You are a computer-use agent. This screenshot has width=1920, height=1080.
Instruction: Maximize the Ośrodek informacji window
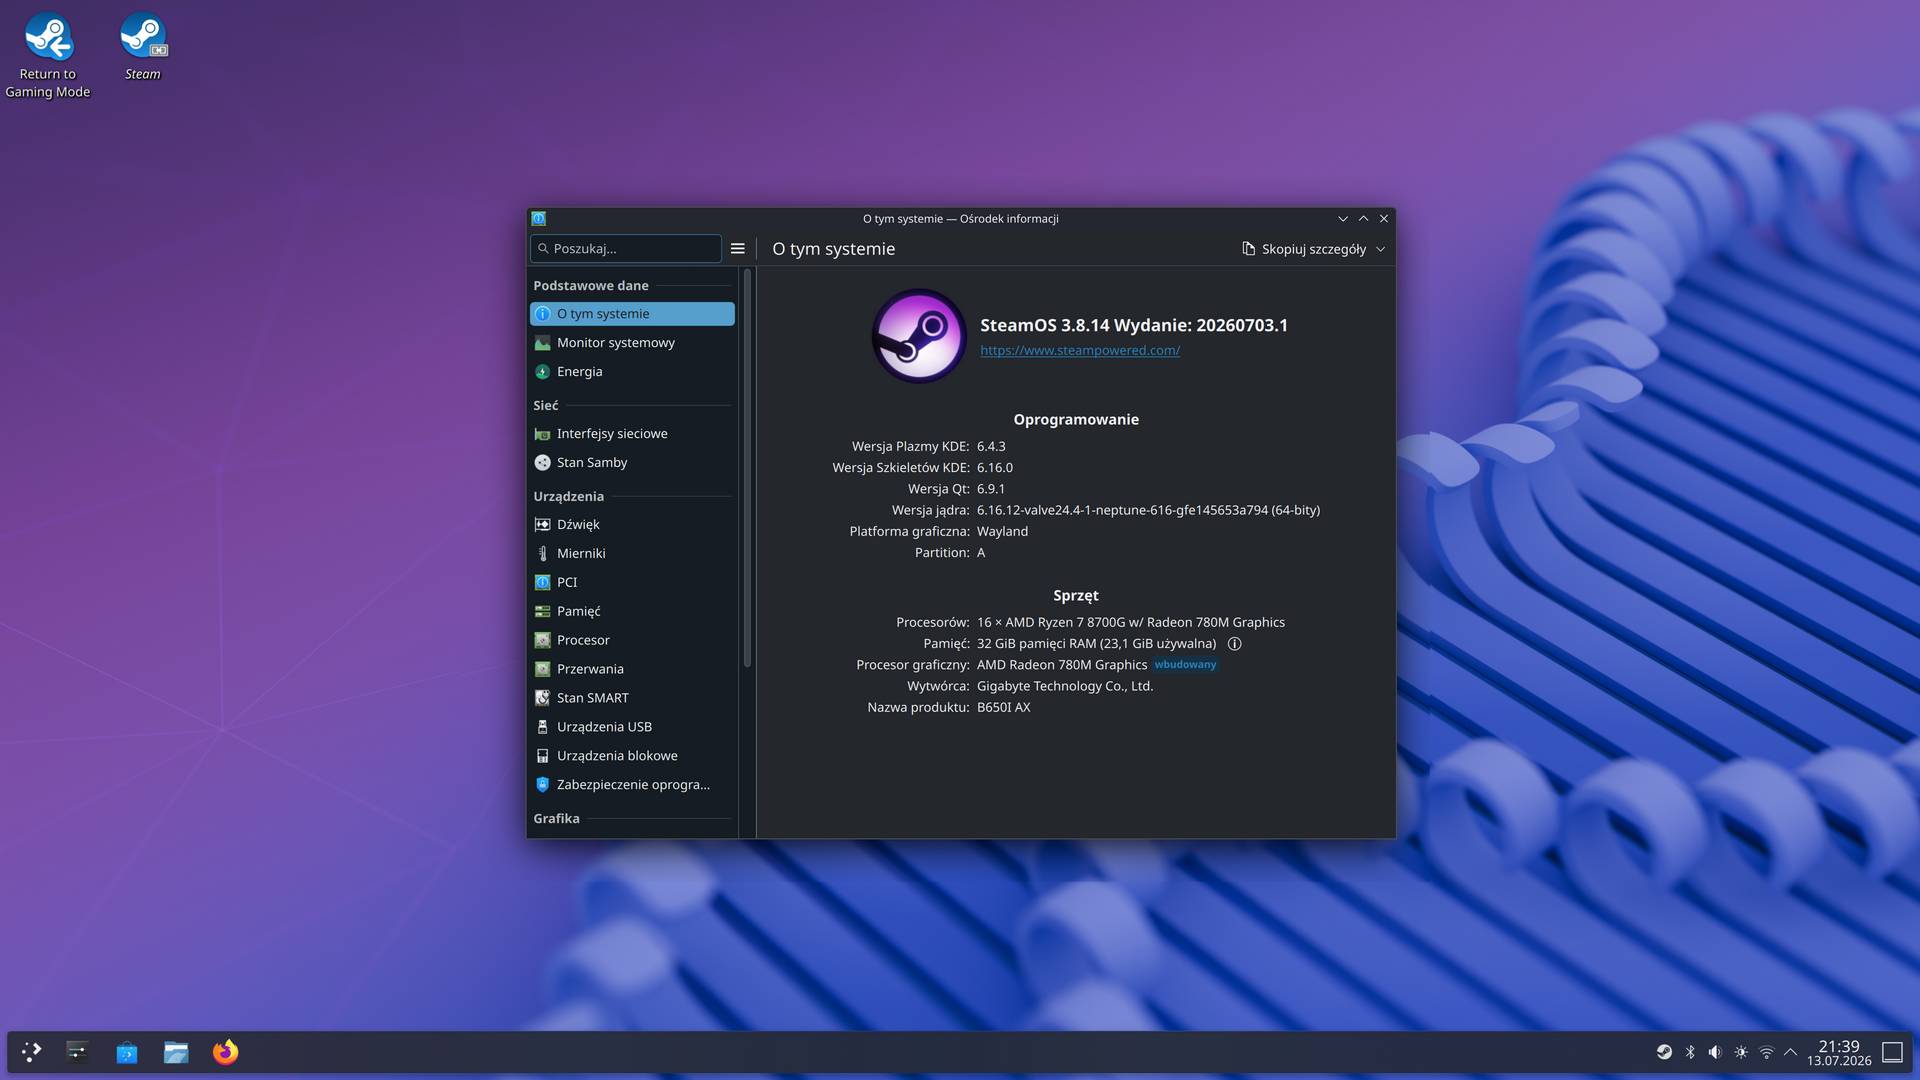tap(1364, 219)
